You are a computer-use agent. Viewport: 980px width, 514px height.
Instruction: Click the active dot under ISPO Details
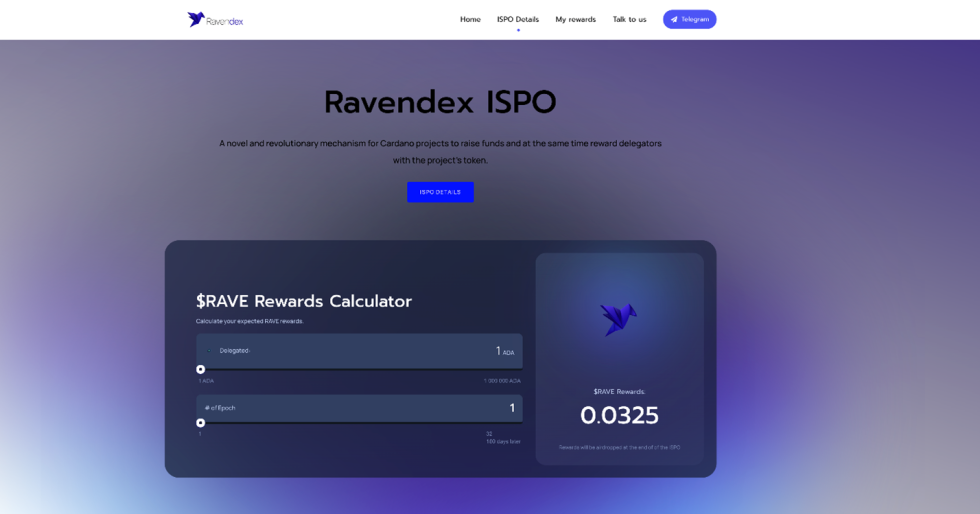(x=518, y=30)
